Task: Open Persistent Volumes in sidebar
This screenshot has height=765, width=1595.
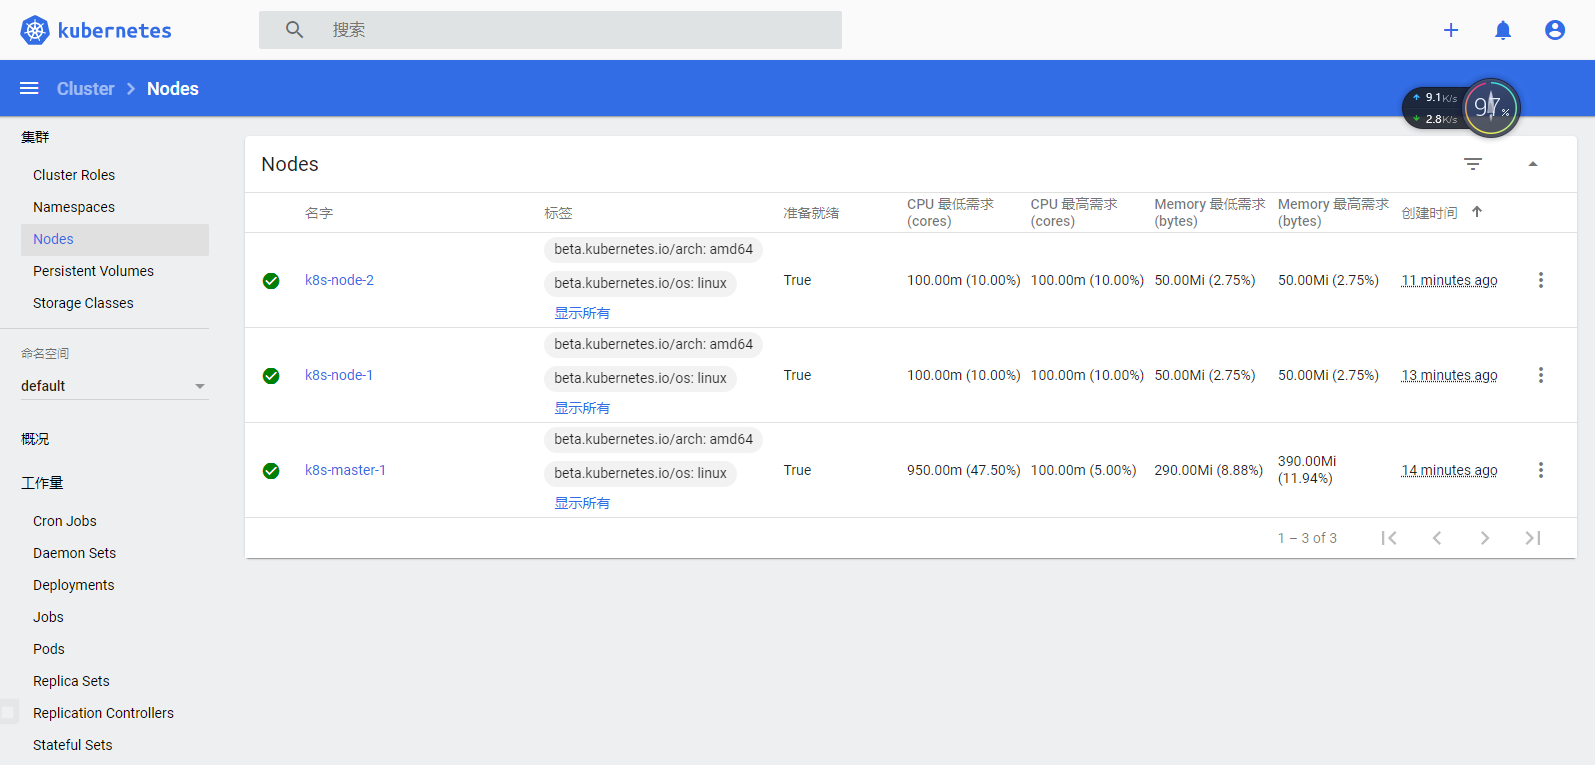Action: coord(93,271)
